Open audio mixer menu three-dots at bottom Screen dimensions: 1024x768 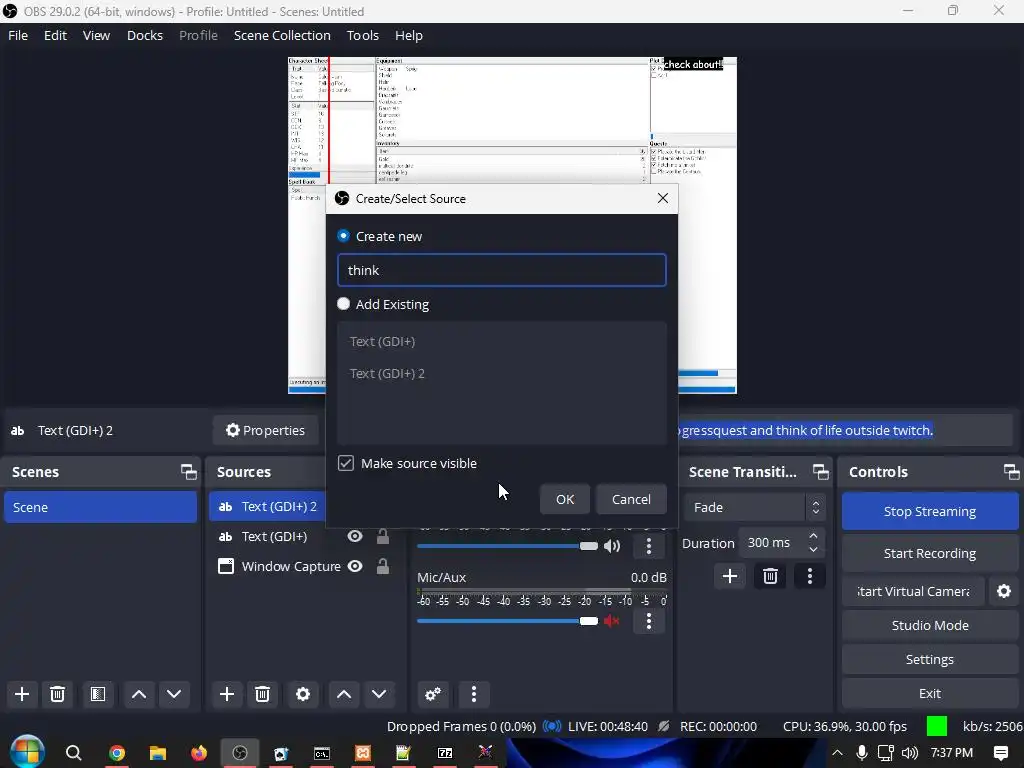(474, 694)
